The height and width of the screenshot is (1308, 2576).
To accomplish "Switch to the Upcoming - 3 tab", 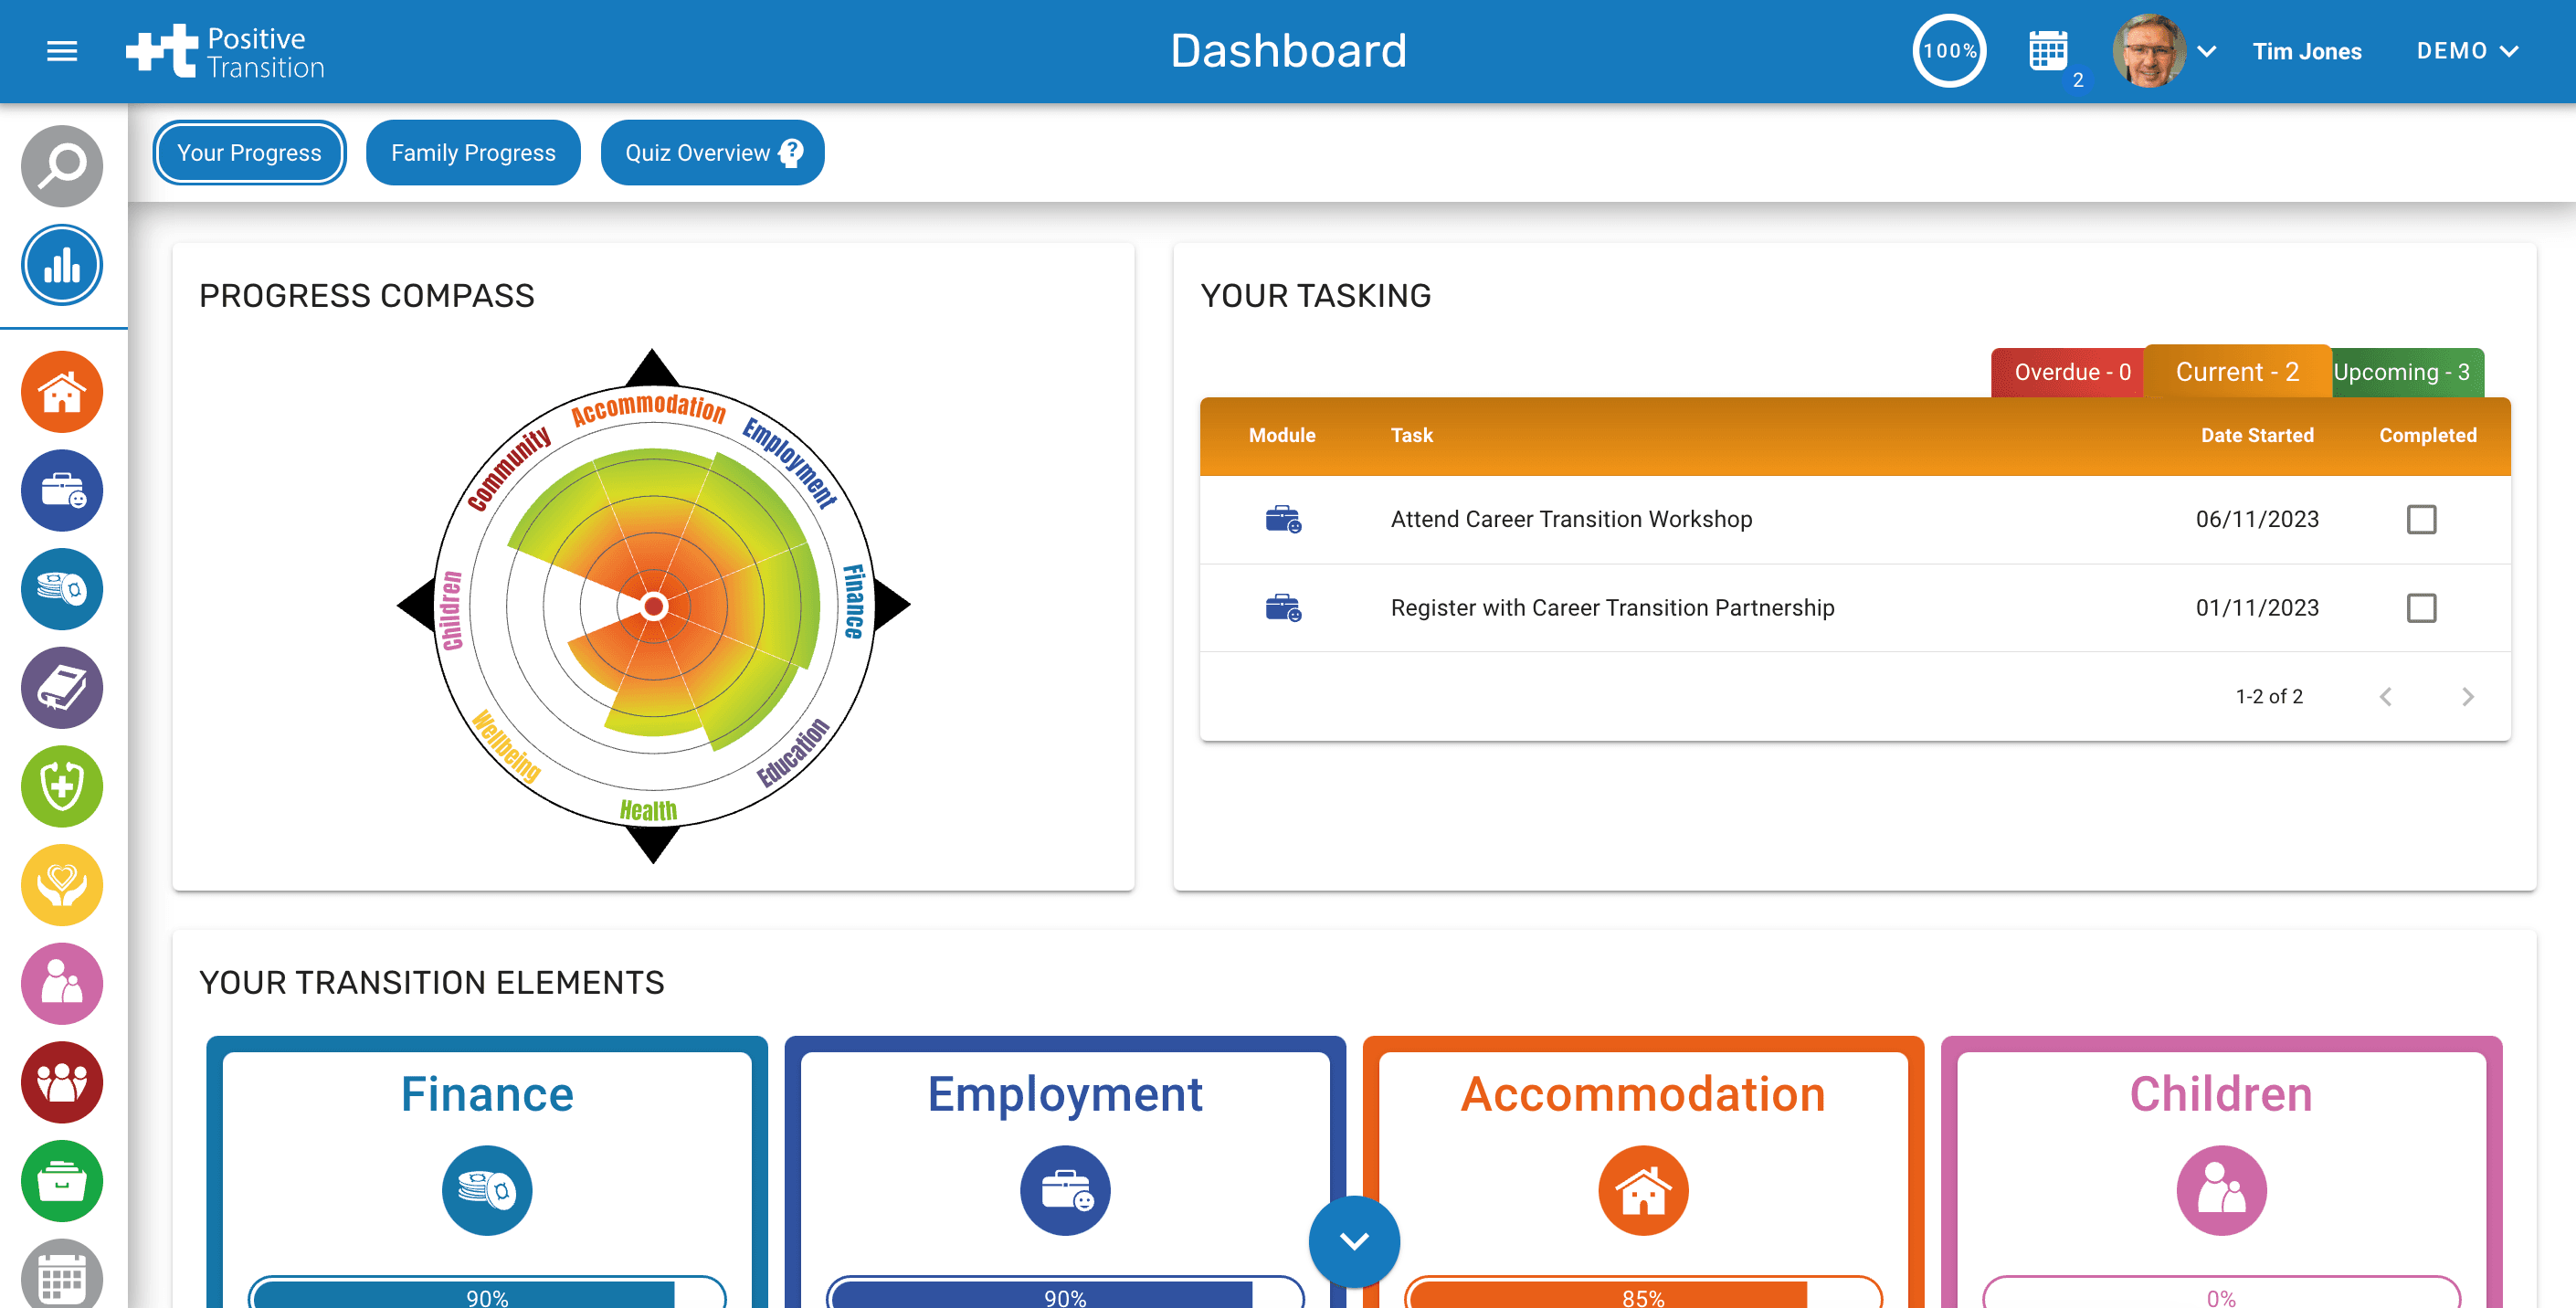I will 2402,372.
